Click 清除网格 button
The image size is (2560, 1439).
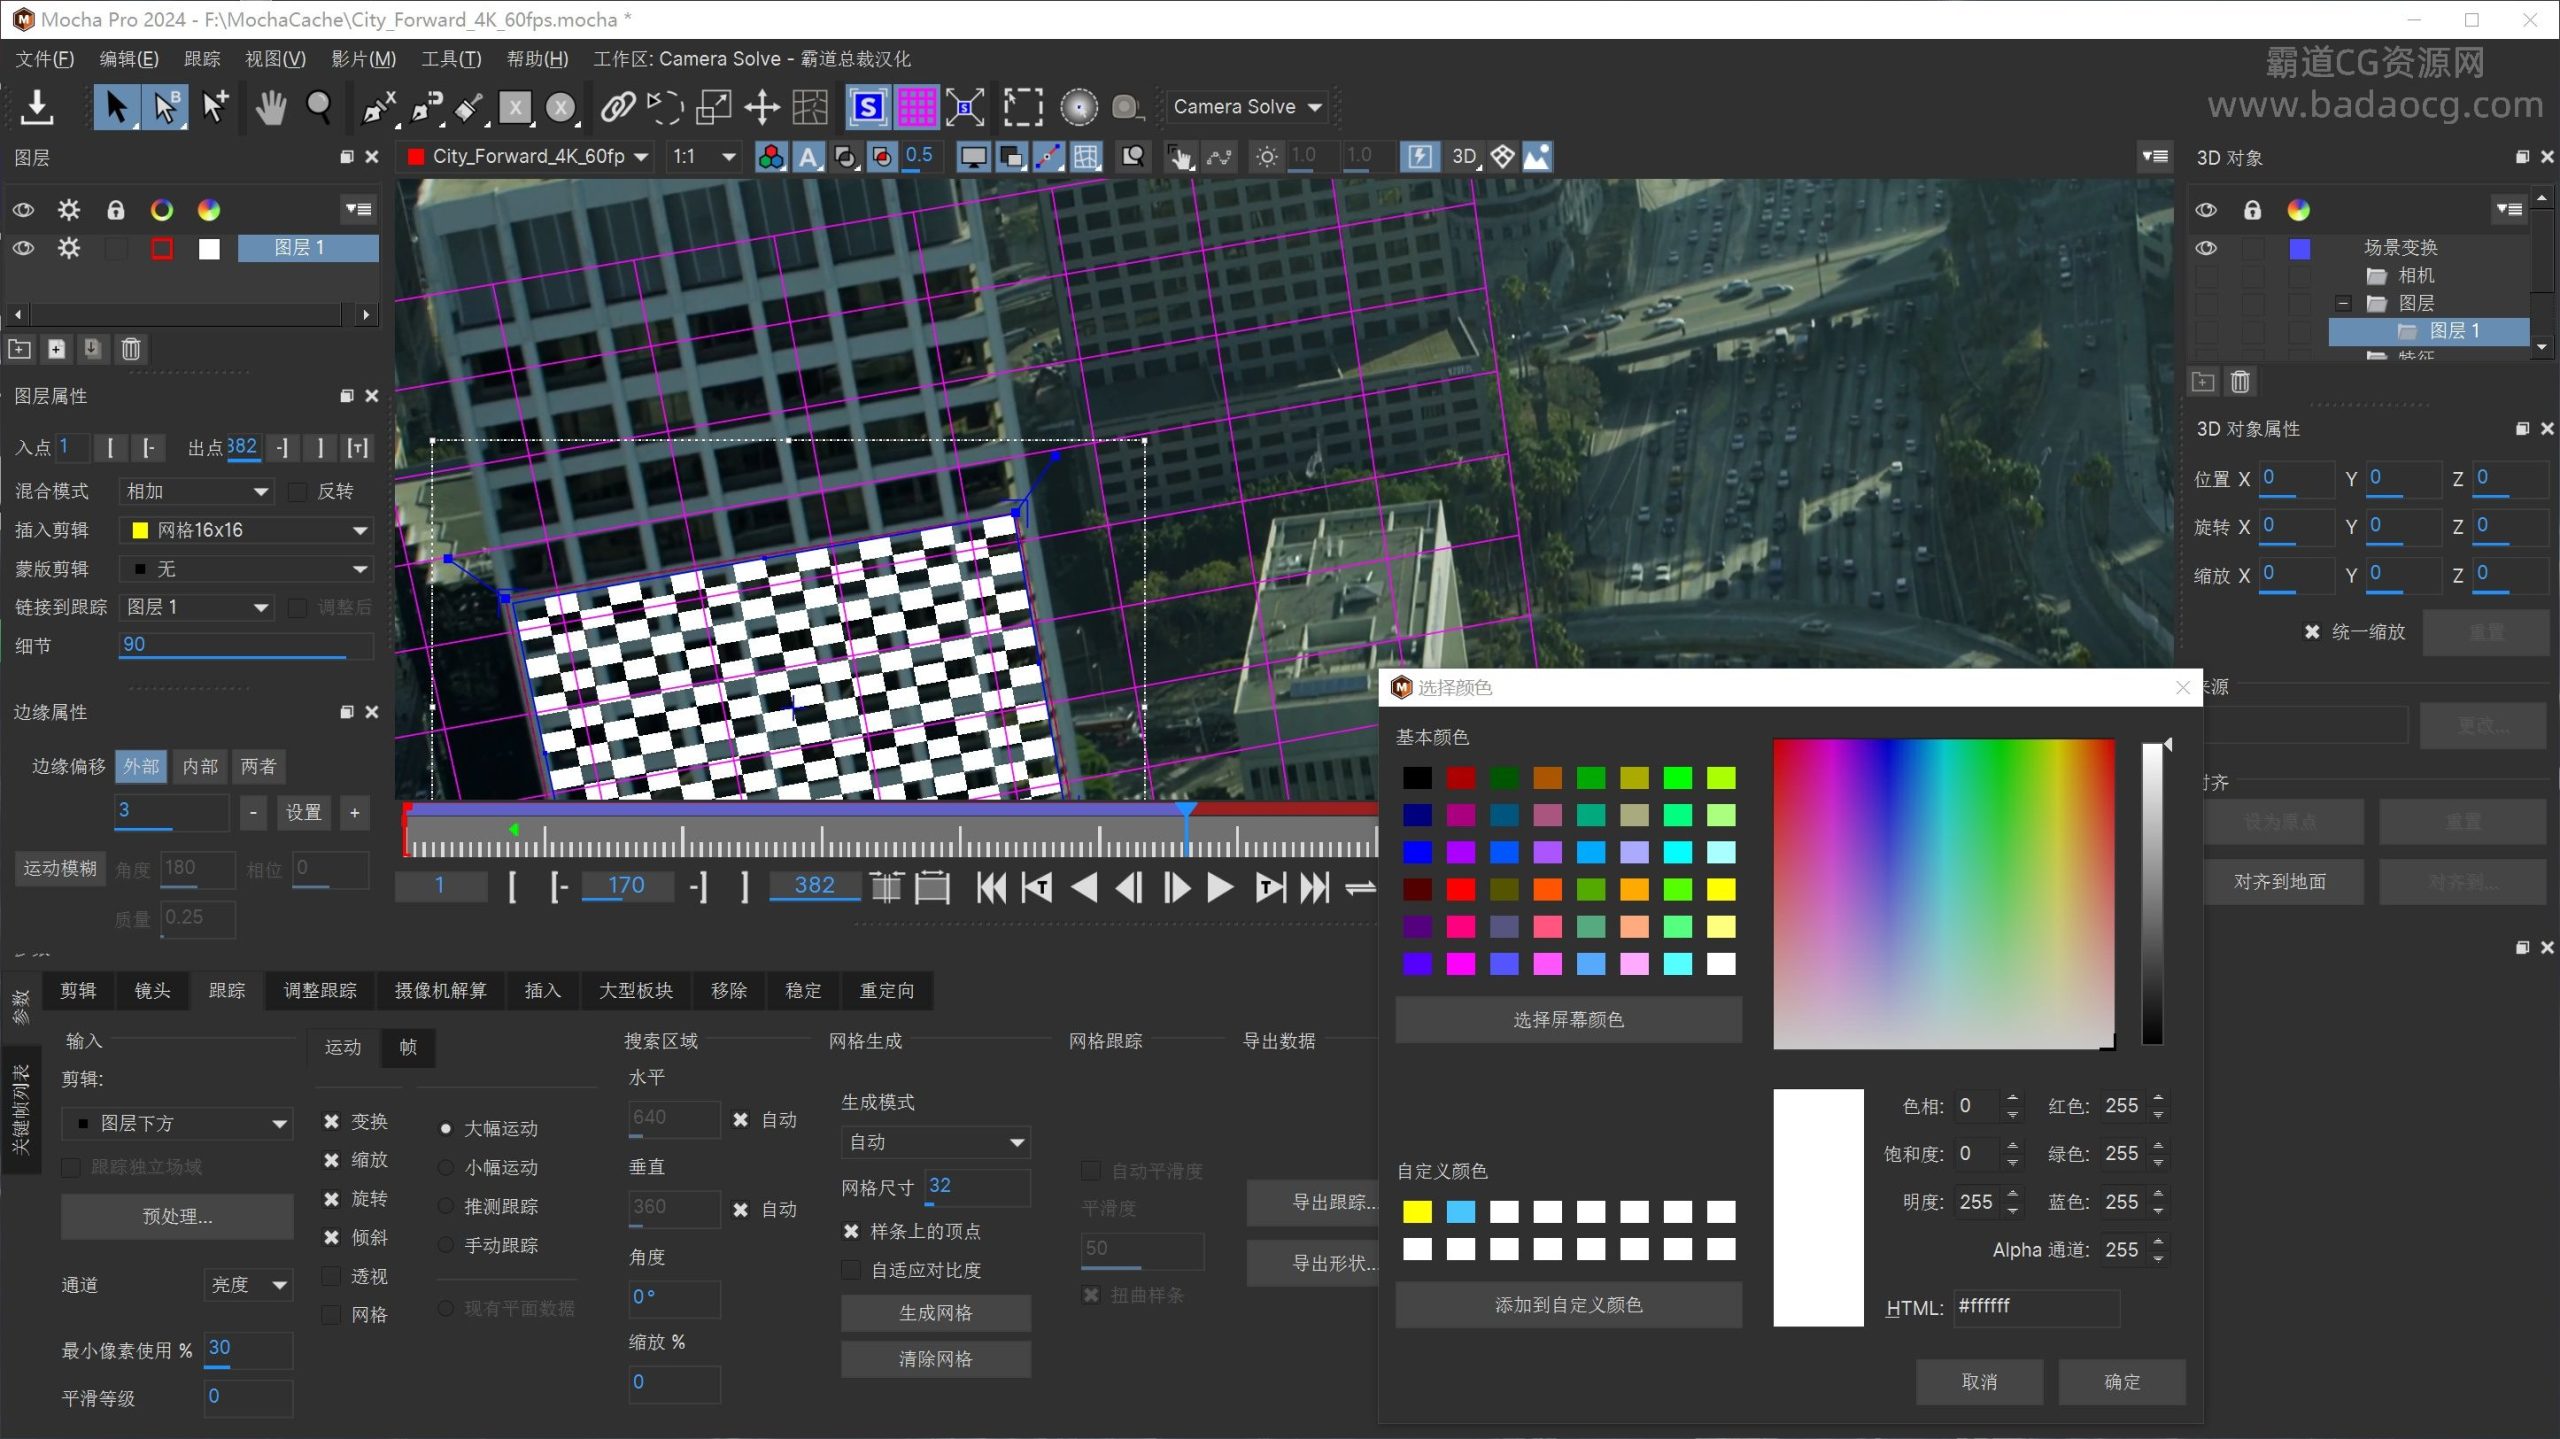coord(935,1359)
